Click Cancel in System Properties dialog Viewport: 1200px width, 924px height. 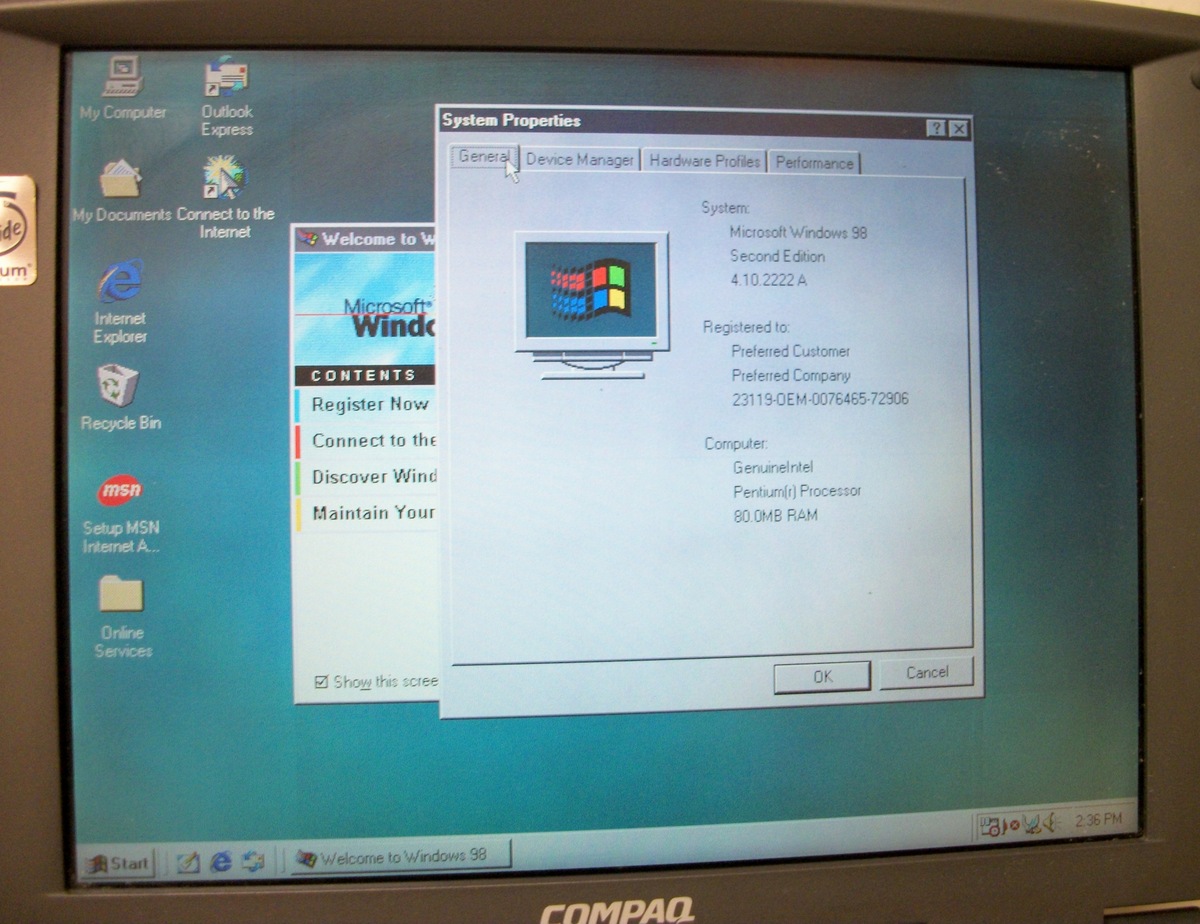926,673
